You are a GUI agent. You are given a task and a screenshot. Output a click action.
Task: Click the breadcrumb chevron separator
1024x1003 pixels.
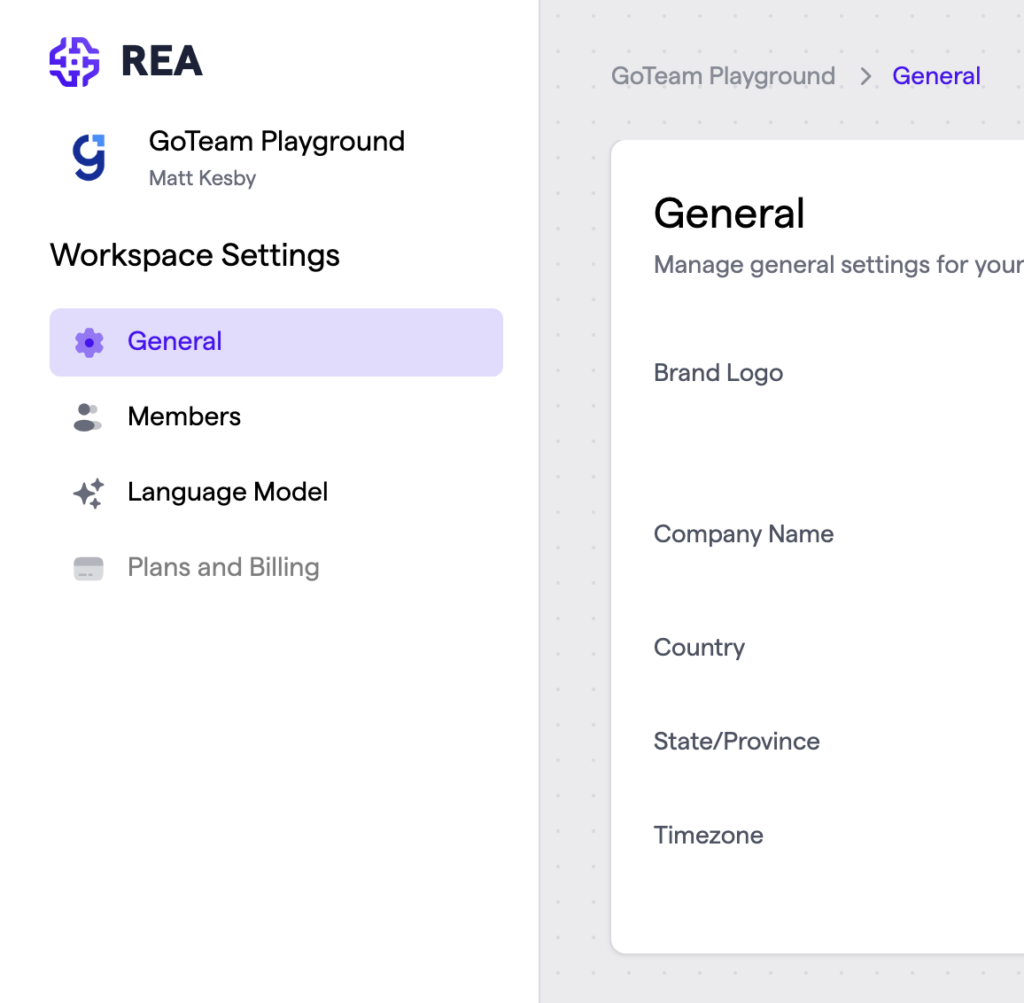click(866, 76)
